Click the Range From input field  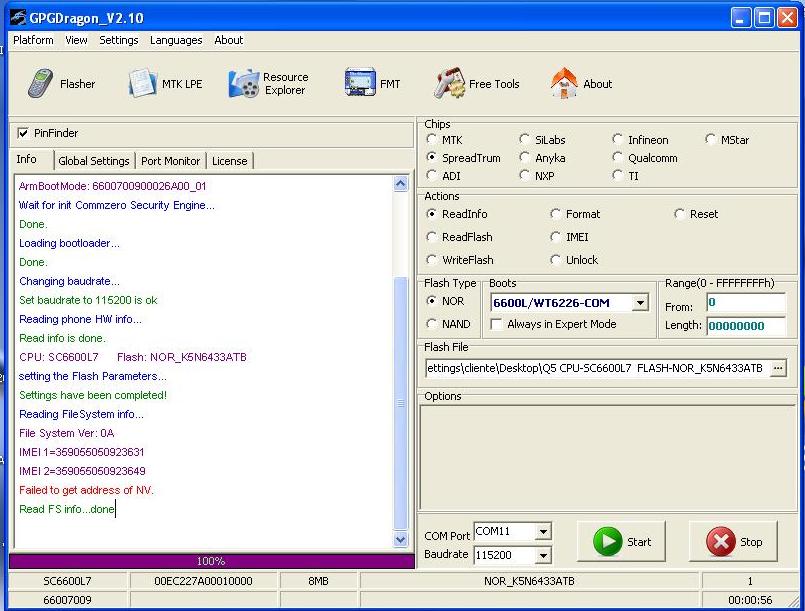pos(746,302)
